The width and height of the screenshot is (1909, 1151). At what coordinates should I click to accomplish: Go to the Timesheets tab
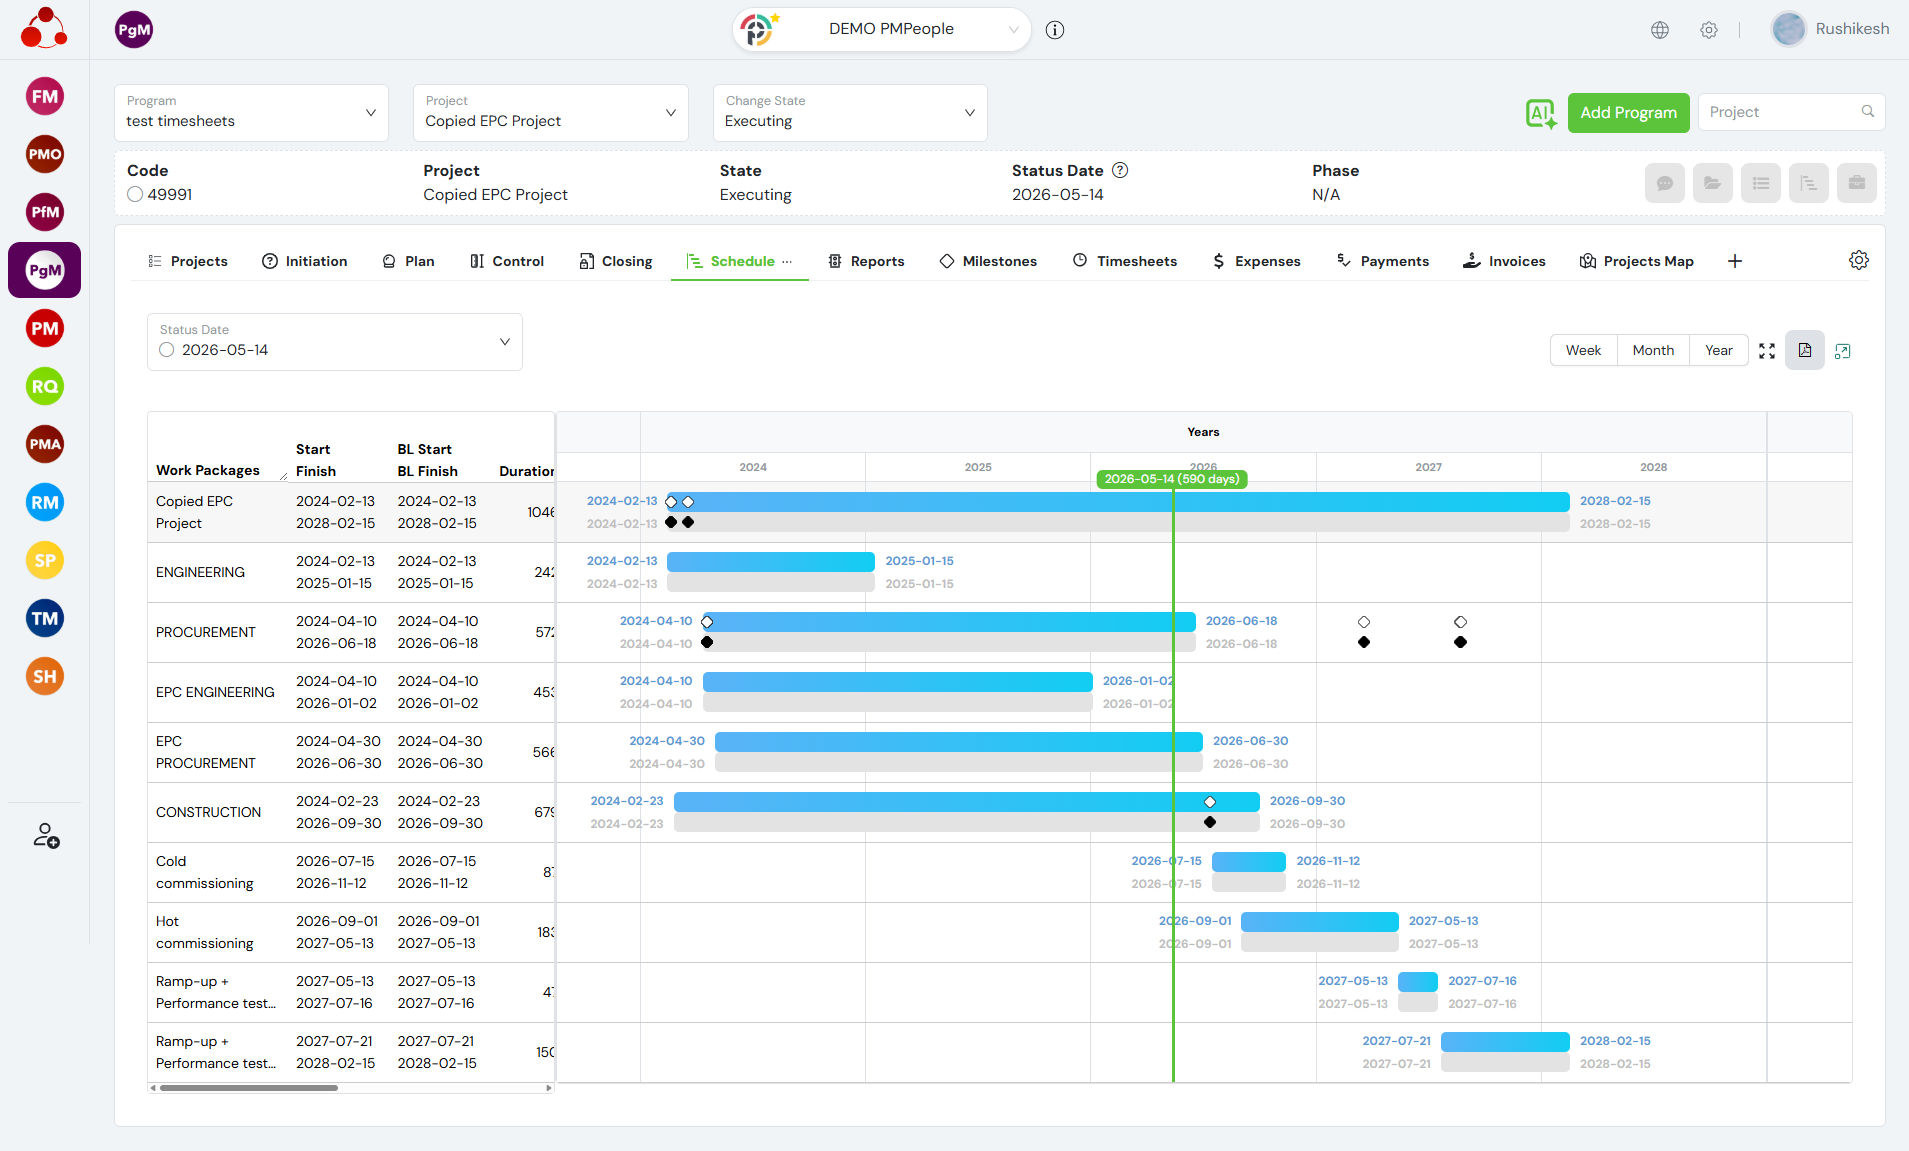pos(1125,262)
